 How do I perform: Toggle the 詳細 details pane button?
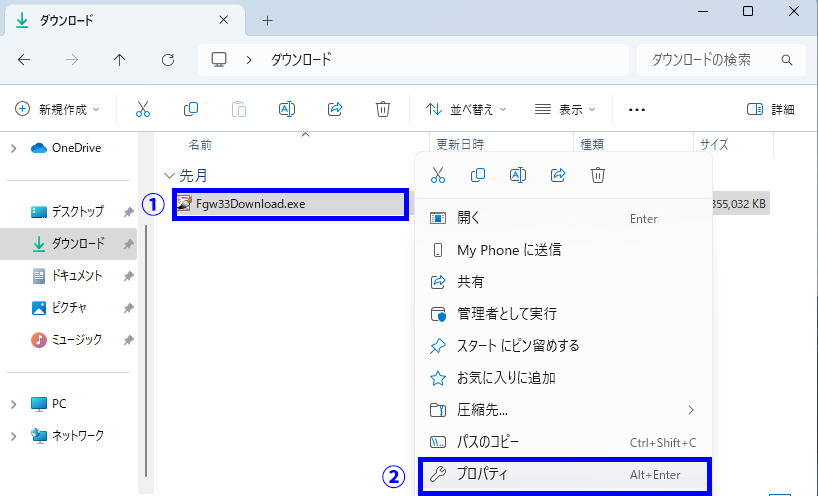[771, 109]
